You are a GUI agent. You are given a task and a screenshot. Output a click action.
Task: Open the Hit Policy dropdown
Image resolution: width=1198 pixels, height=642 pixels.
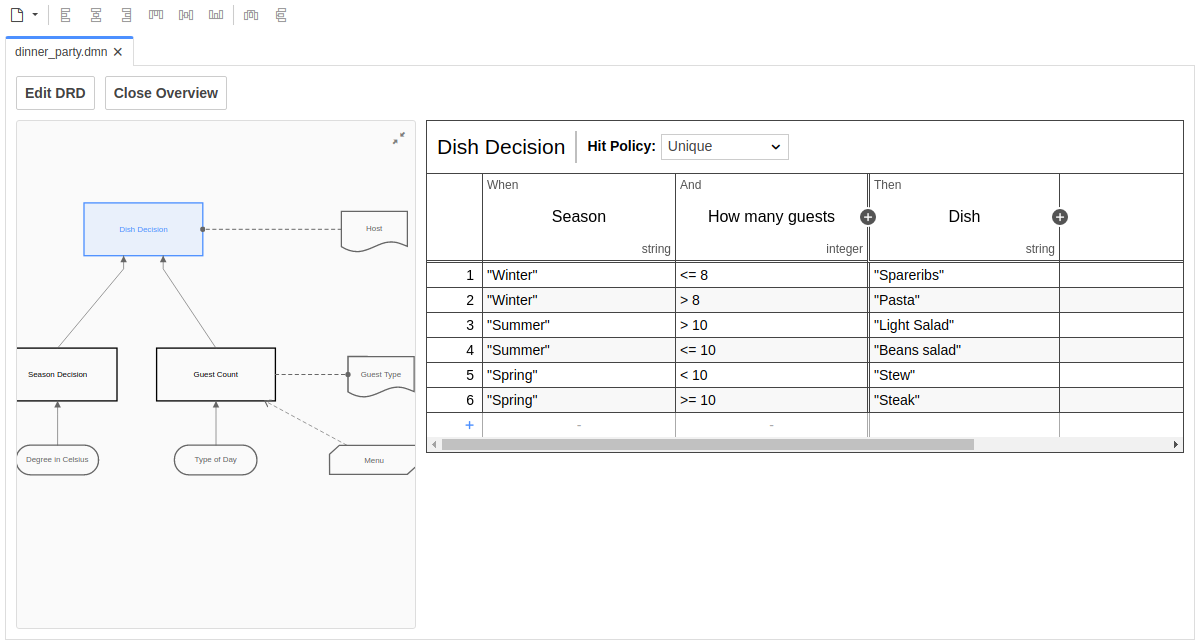pos(724,147)
